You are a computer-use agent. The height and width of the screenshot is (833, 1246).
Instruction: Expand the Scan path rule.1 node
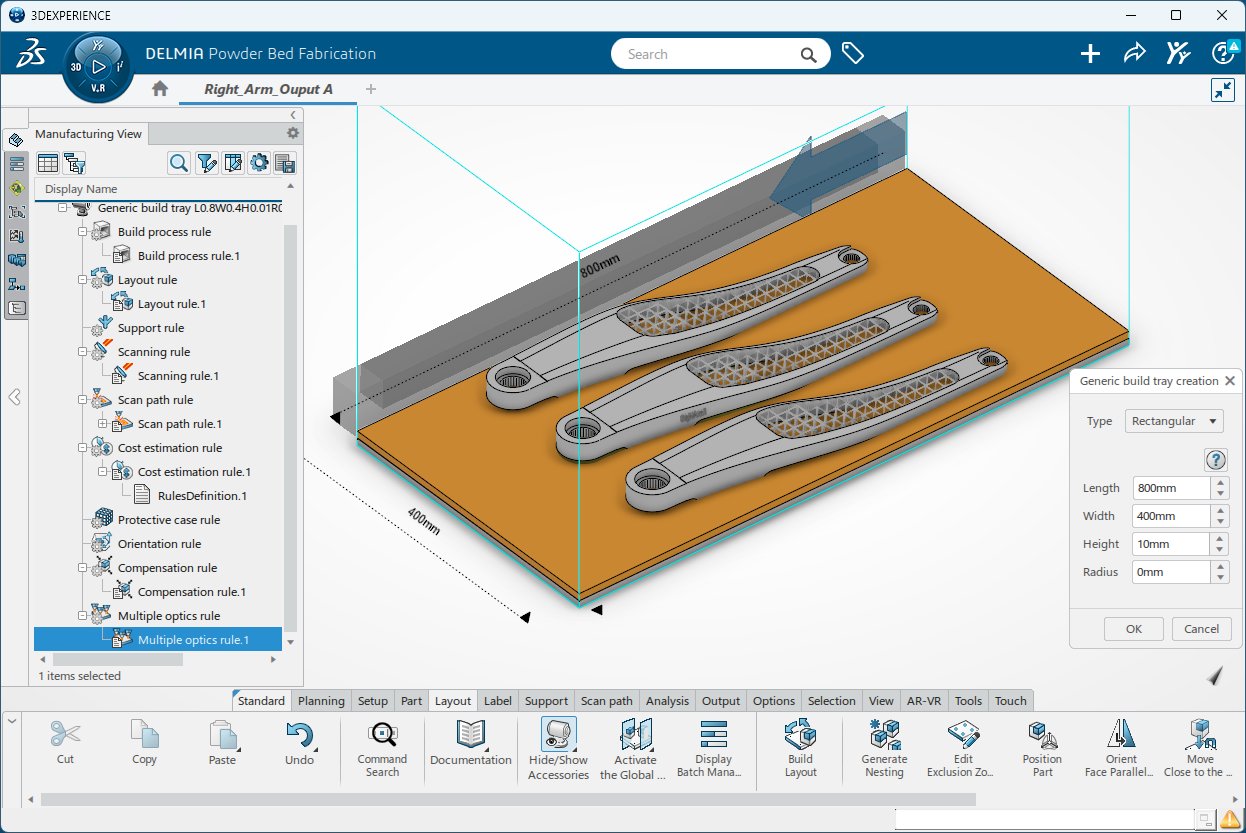pyautogui.click(x=103, y=424)
